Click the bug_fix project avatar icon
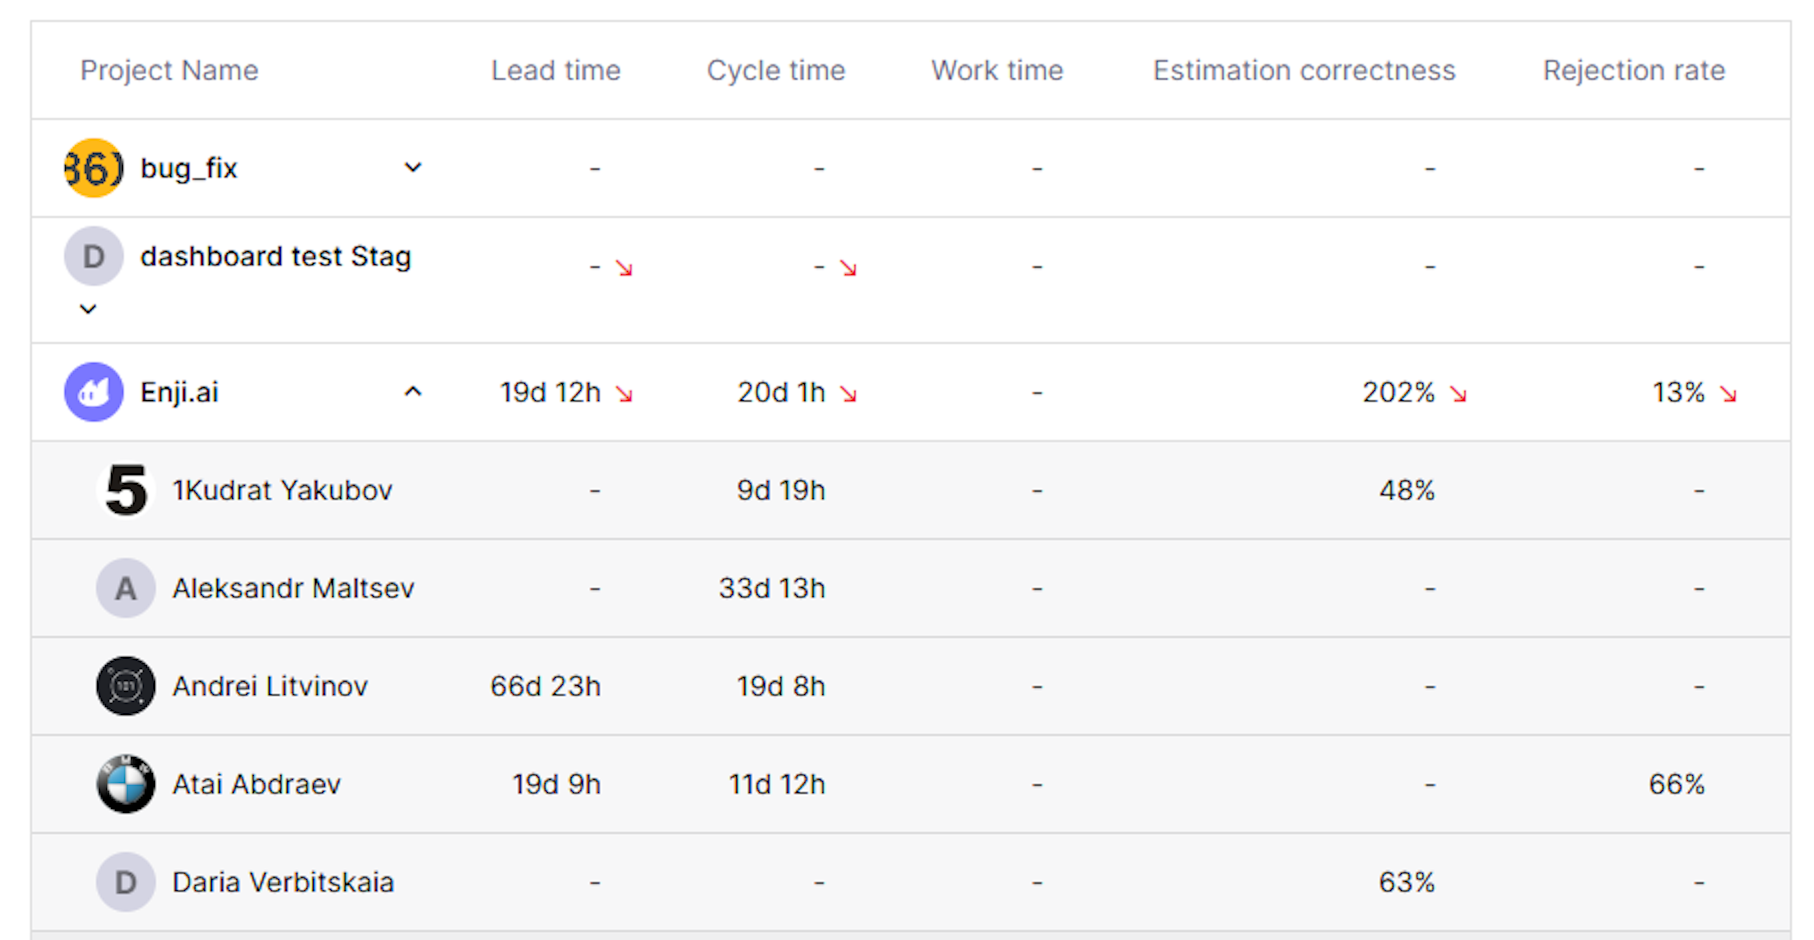 94,168
